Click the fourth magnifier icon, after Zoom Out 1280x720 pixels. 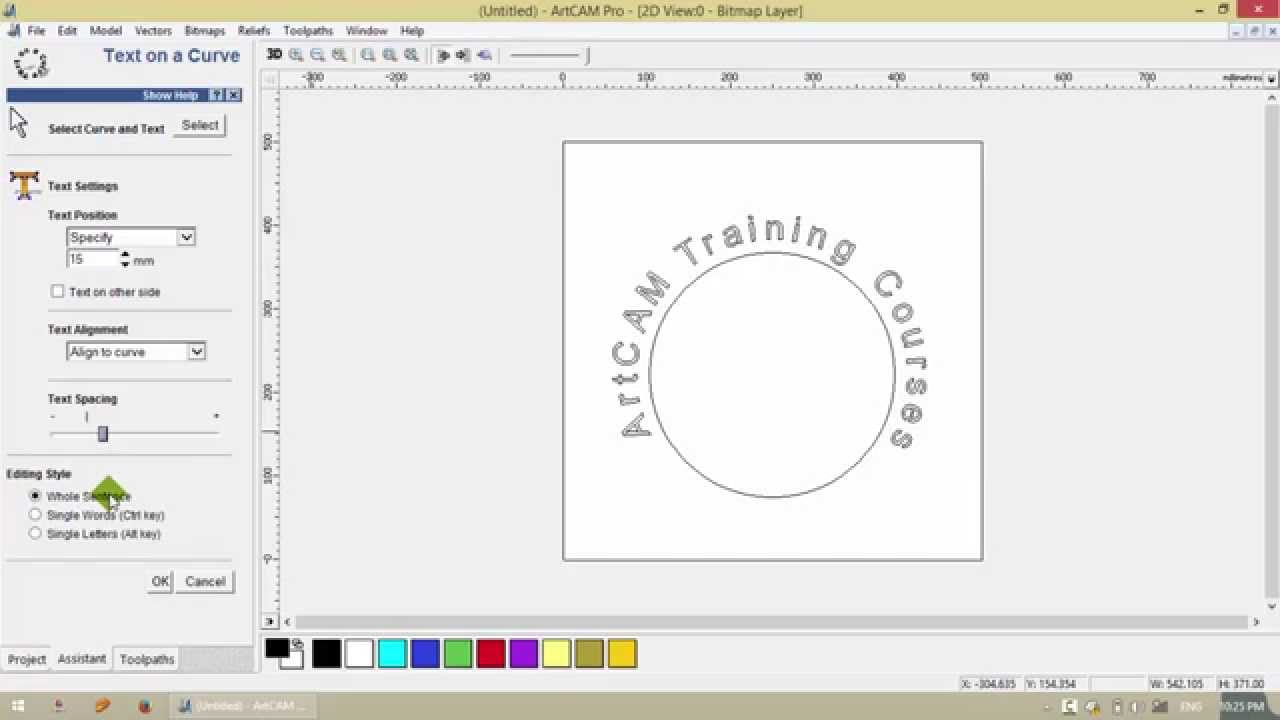tap(340, 55)
